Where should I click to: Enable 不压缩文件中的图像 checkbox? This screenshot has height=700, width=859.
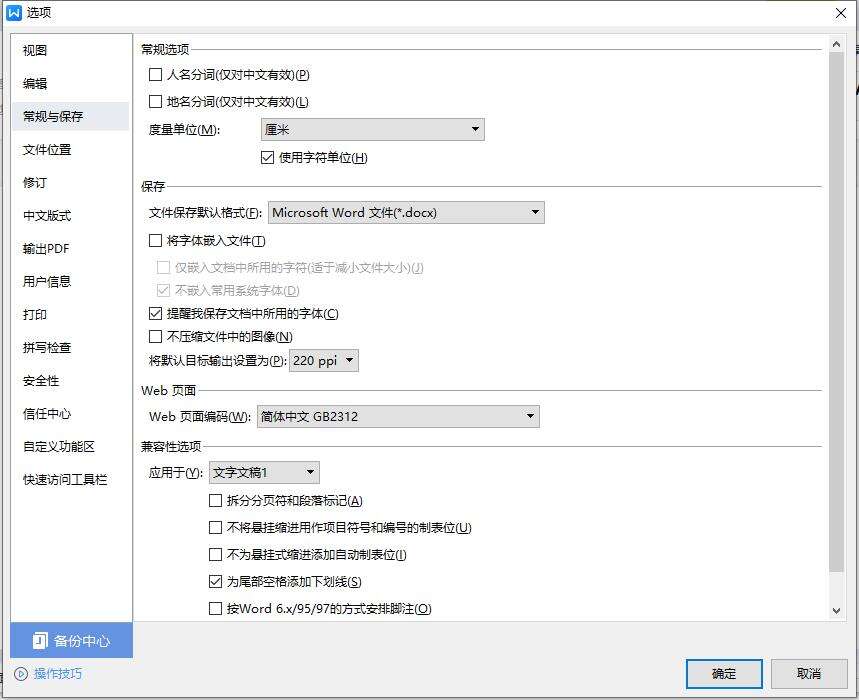tap(156, 336)
